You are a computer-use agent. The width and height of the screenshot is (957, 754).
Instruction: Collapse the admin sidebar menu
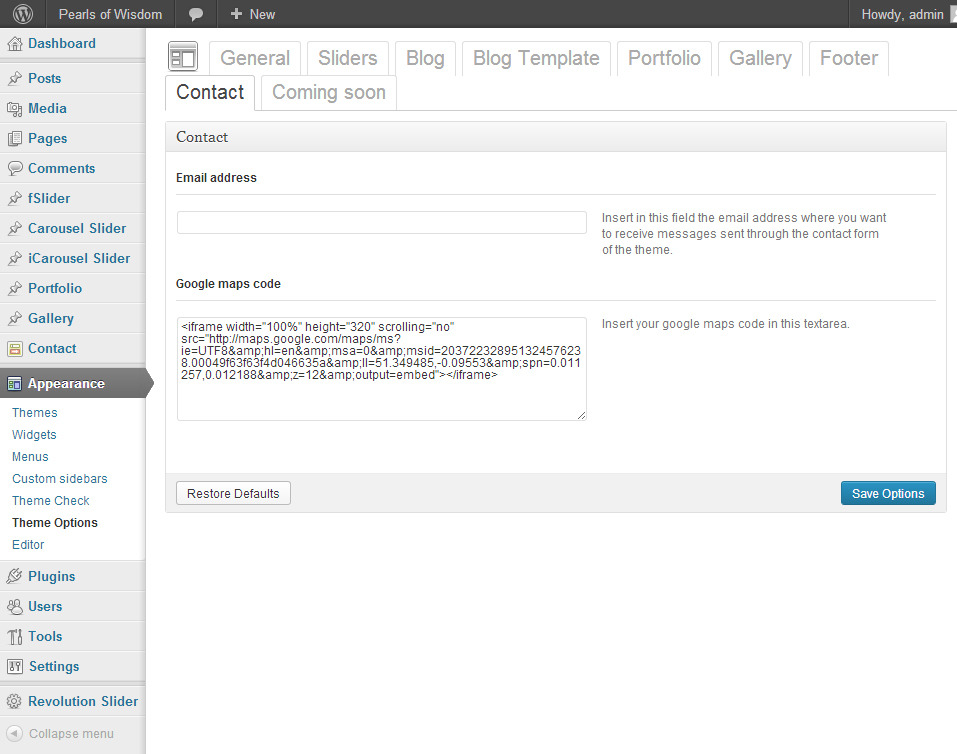coord(60,734)
